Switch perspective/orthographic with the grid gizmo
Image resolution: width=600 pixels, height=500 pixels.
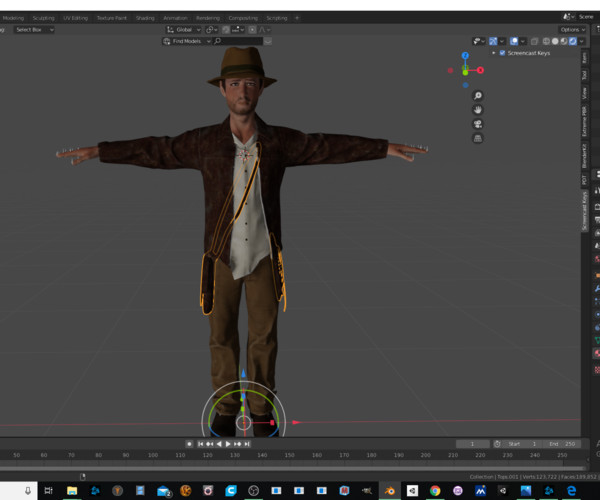click(478, 138)
